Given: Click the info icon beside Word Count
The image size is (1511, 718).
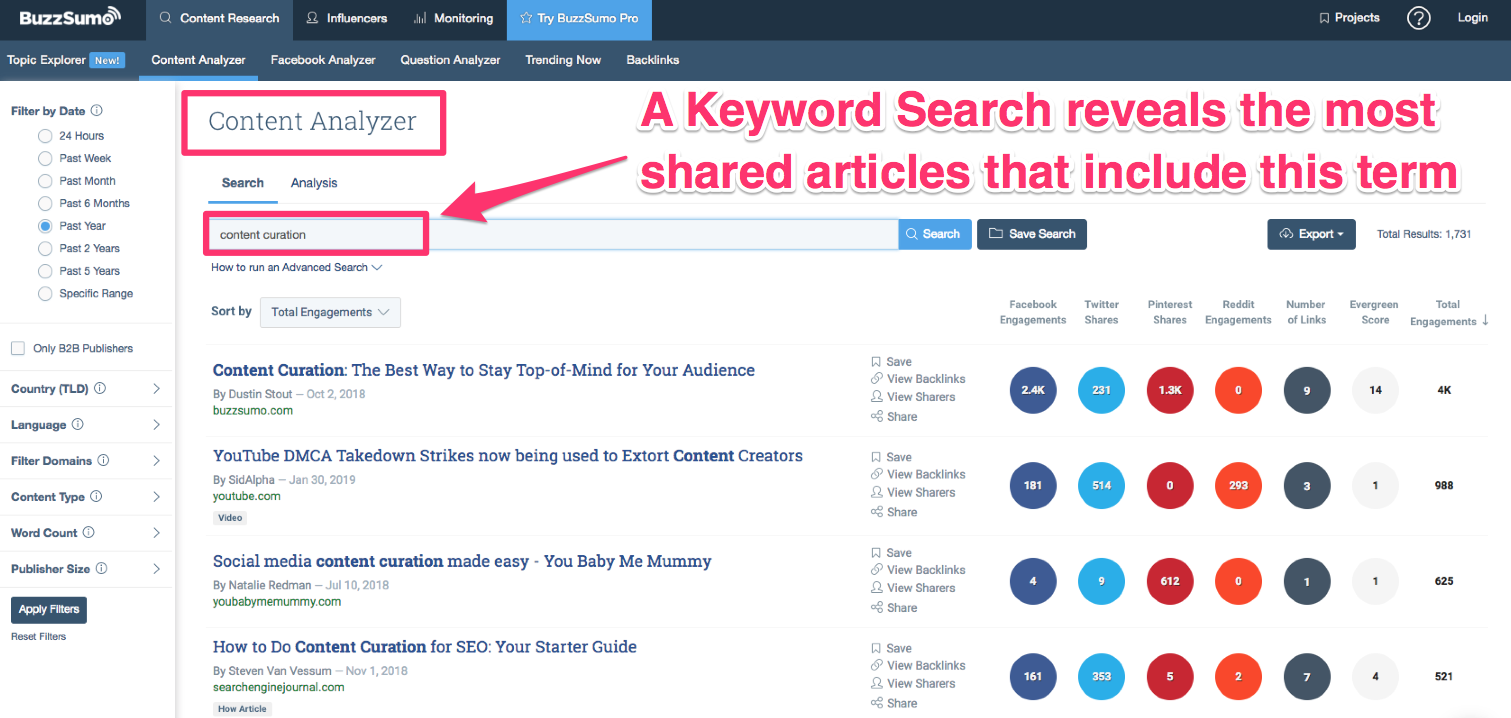Looking at the screenshot, I should (x=88, y=533).
